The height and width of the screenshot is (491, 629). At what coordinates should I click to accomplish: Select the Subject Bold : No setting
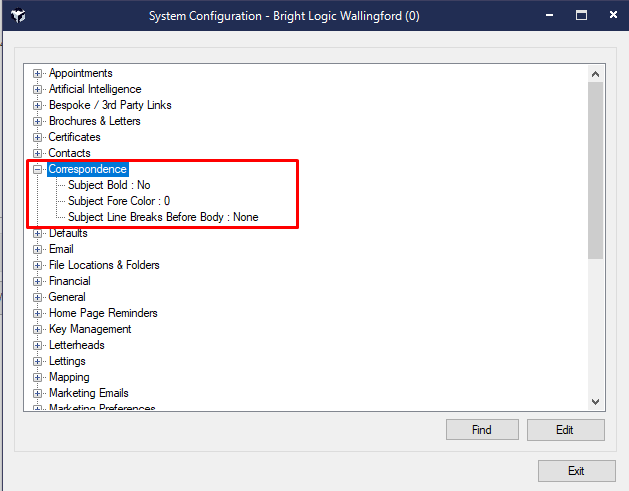[109, 185]
